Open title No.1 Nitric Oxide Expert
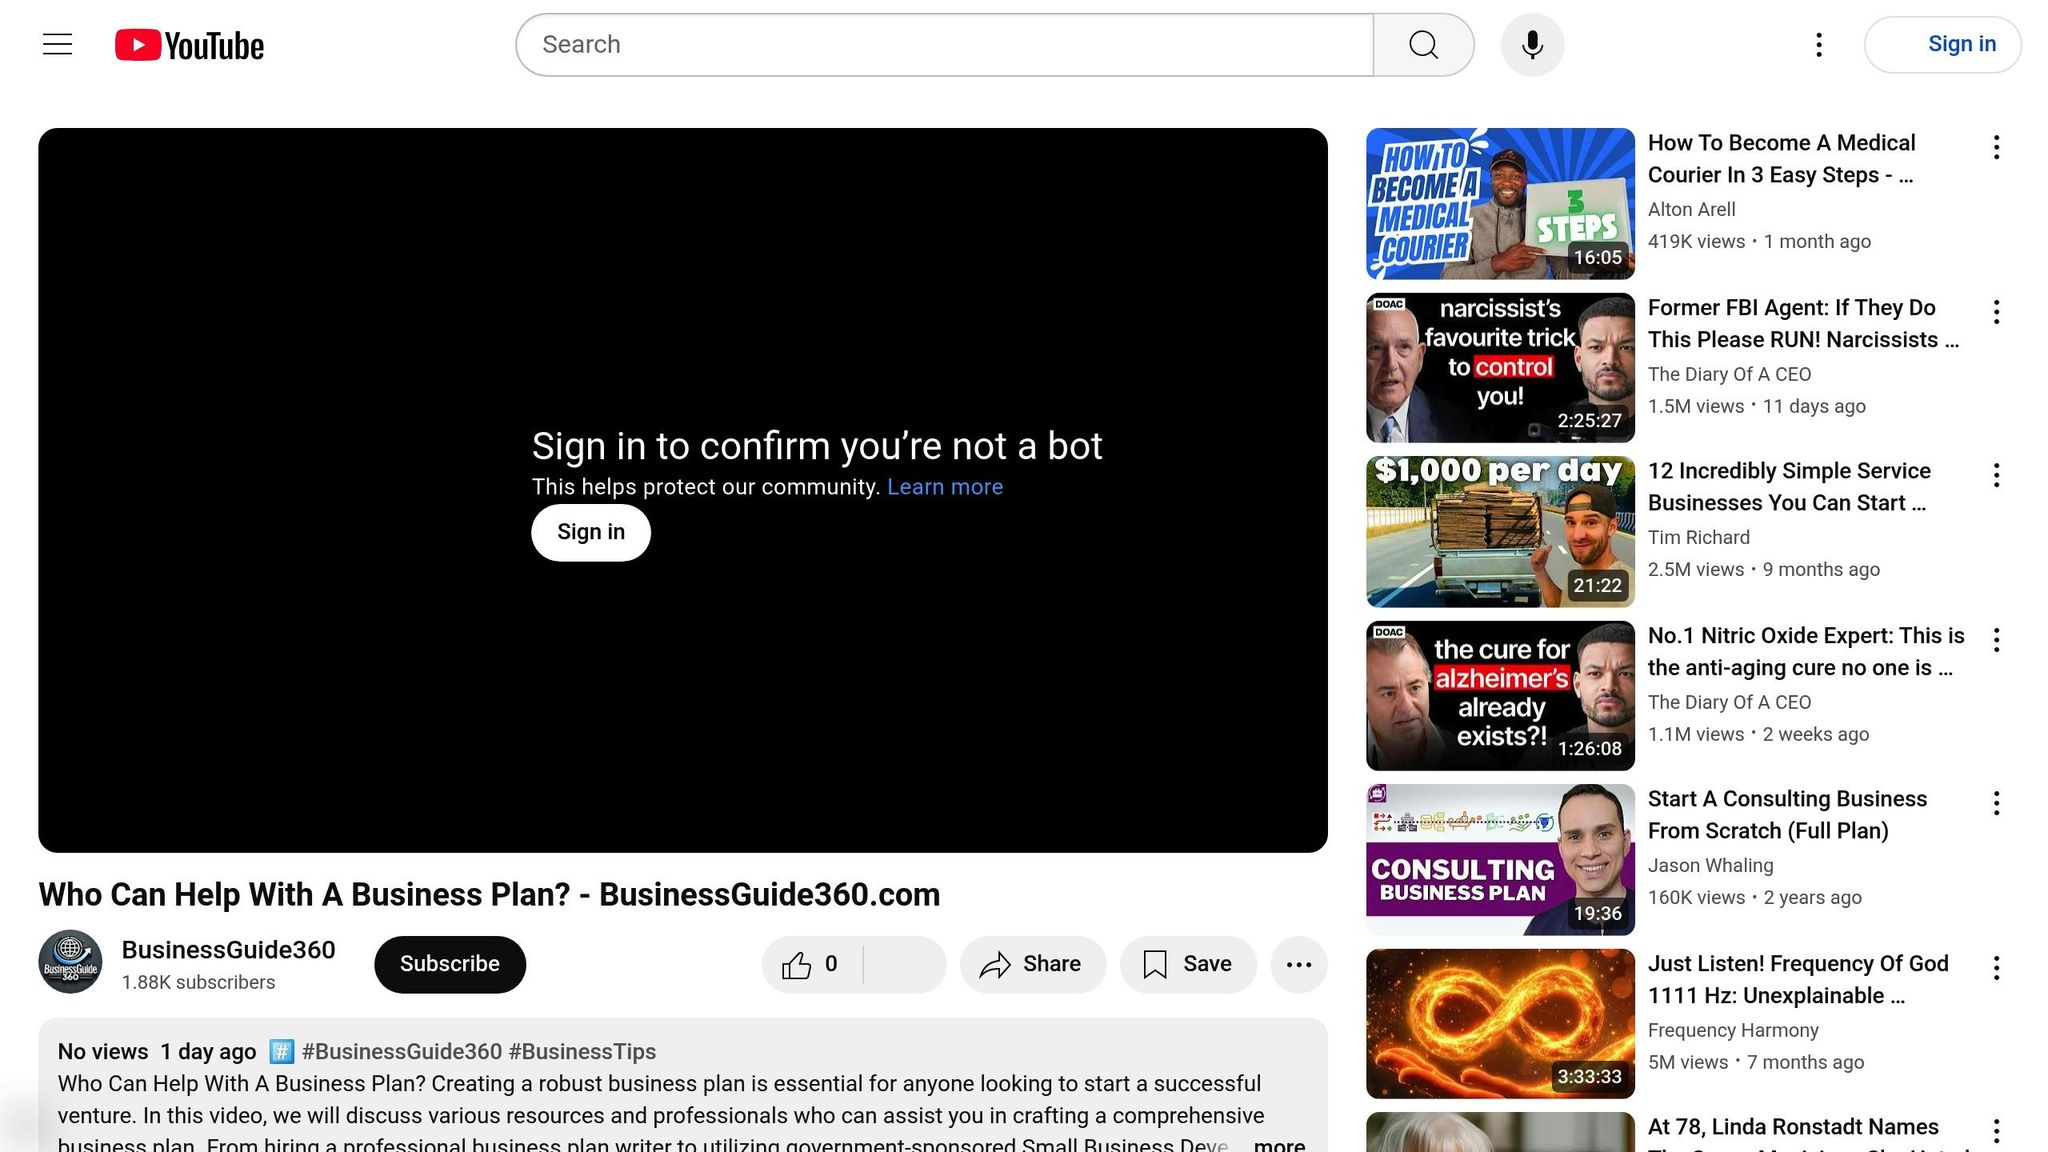The image size is (2048, 1152). click(1806, 652)
